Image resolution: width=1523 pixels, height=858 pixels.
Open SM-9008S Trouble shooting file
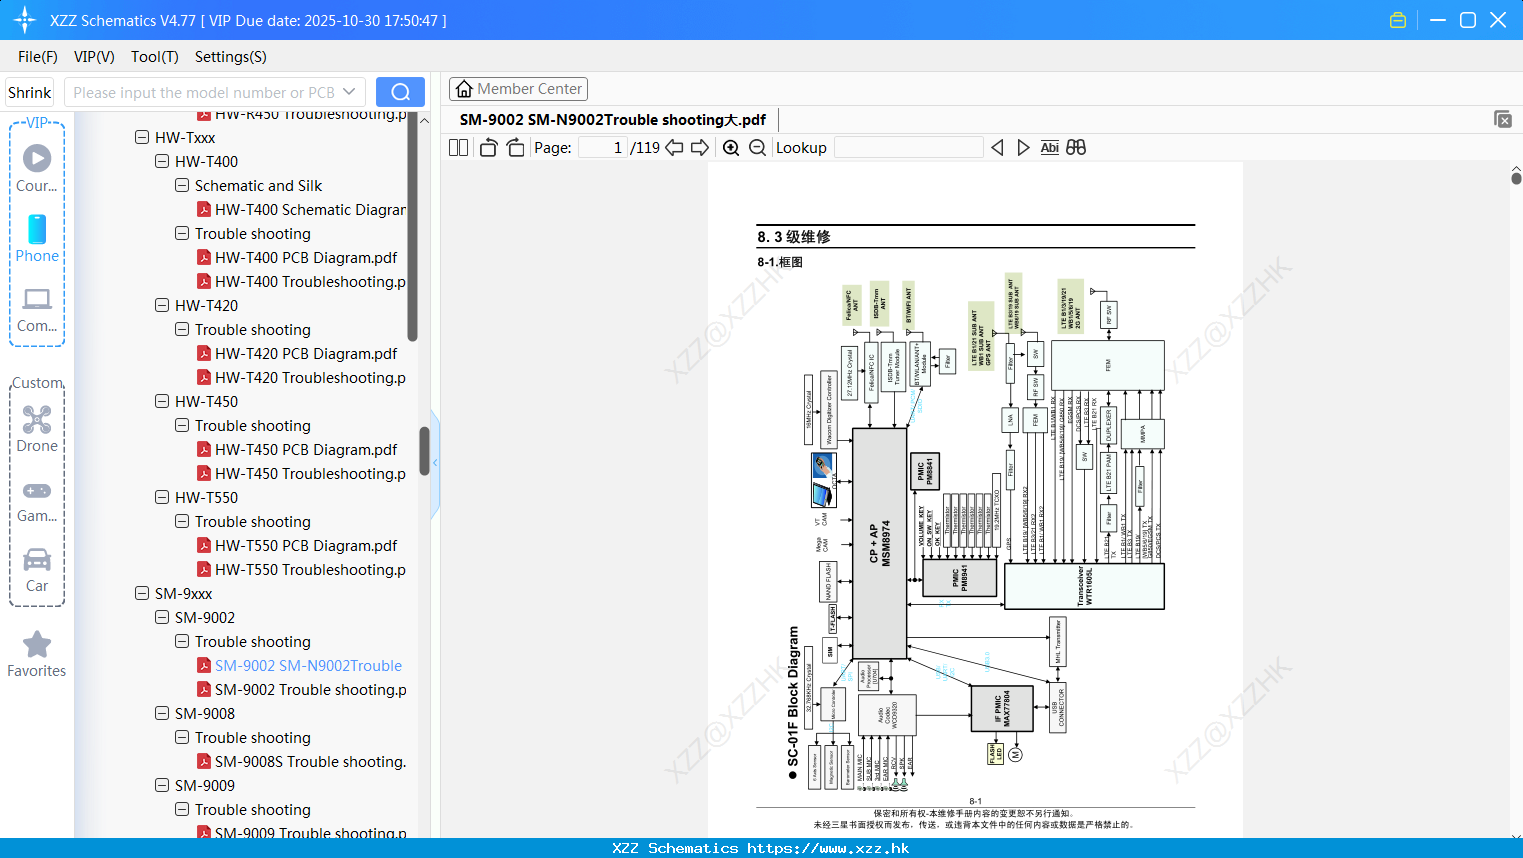pyautogui.click(x=301, y=761)
